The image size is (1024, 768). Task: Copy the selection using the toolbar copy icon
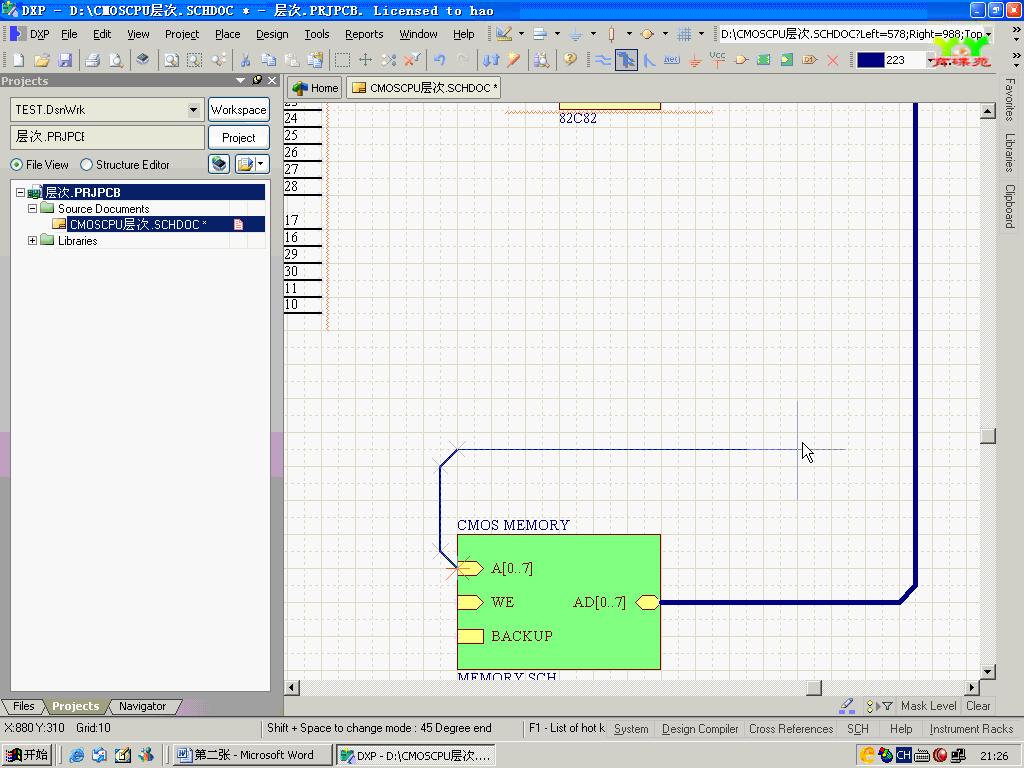tap(268, 60)
